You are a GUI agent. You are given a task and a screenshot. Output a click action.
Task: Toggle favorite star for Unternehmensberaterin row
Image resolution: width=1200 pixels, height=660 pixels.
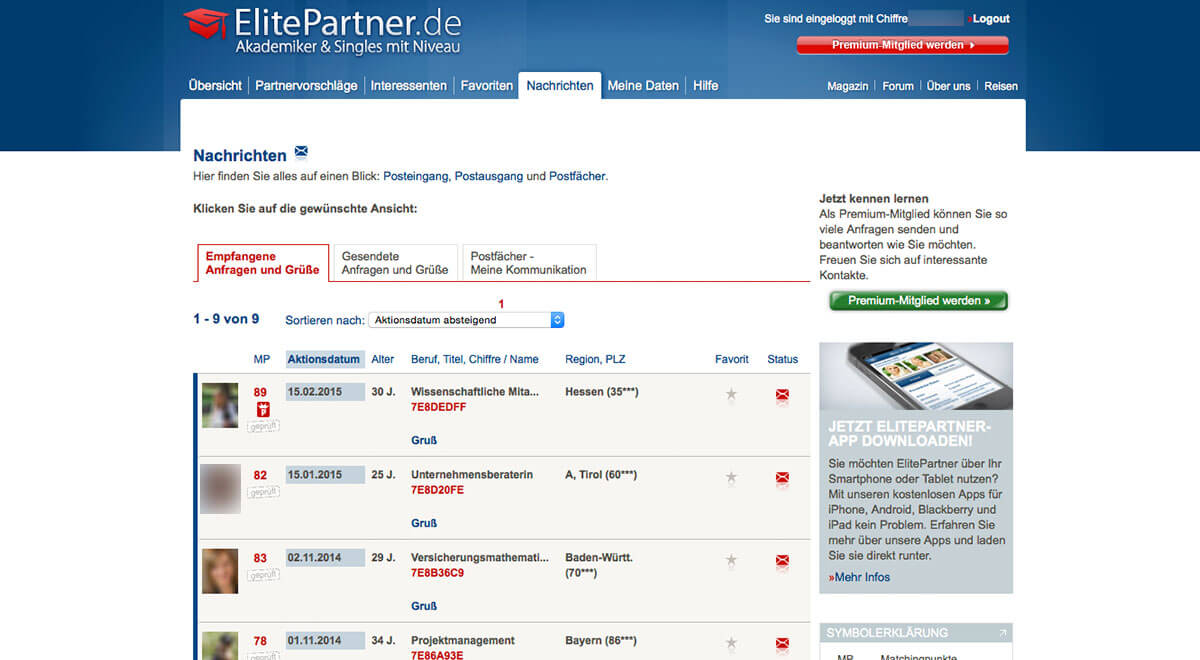pyautogui.click(x=731, y=478)
